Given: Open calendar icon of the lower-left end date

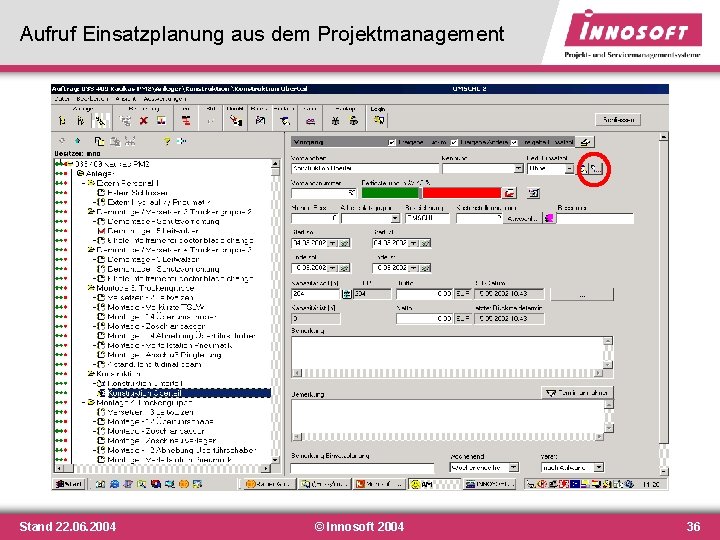Looking at the screenshot, I should click(345, 268).
